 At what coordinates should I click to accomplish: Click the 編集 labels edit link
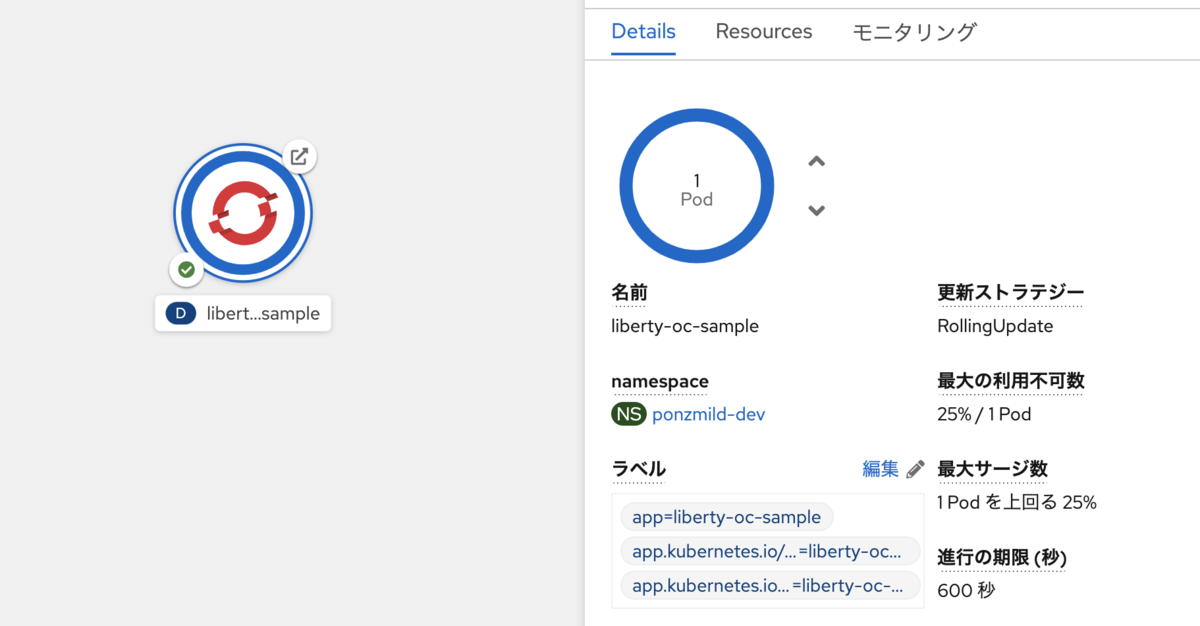coord(880,469)
